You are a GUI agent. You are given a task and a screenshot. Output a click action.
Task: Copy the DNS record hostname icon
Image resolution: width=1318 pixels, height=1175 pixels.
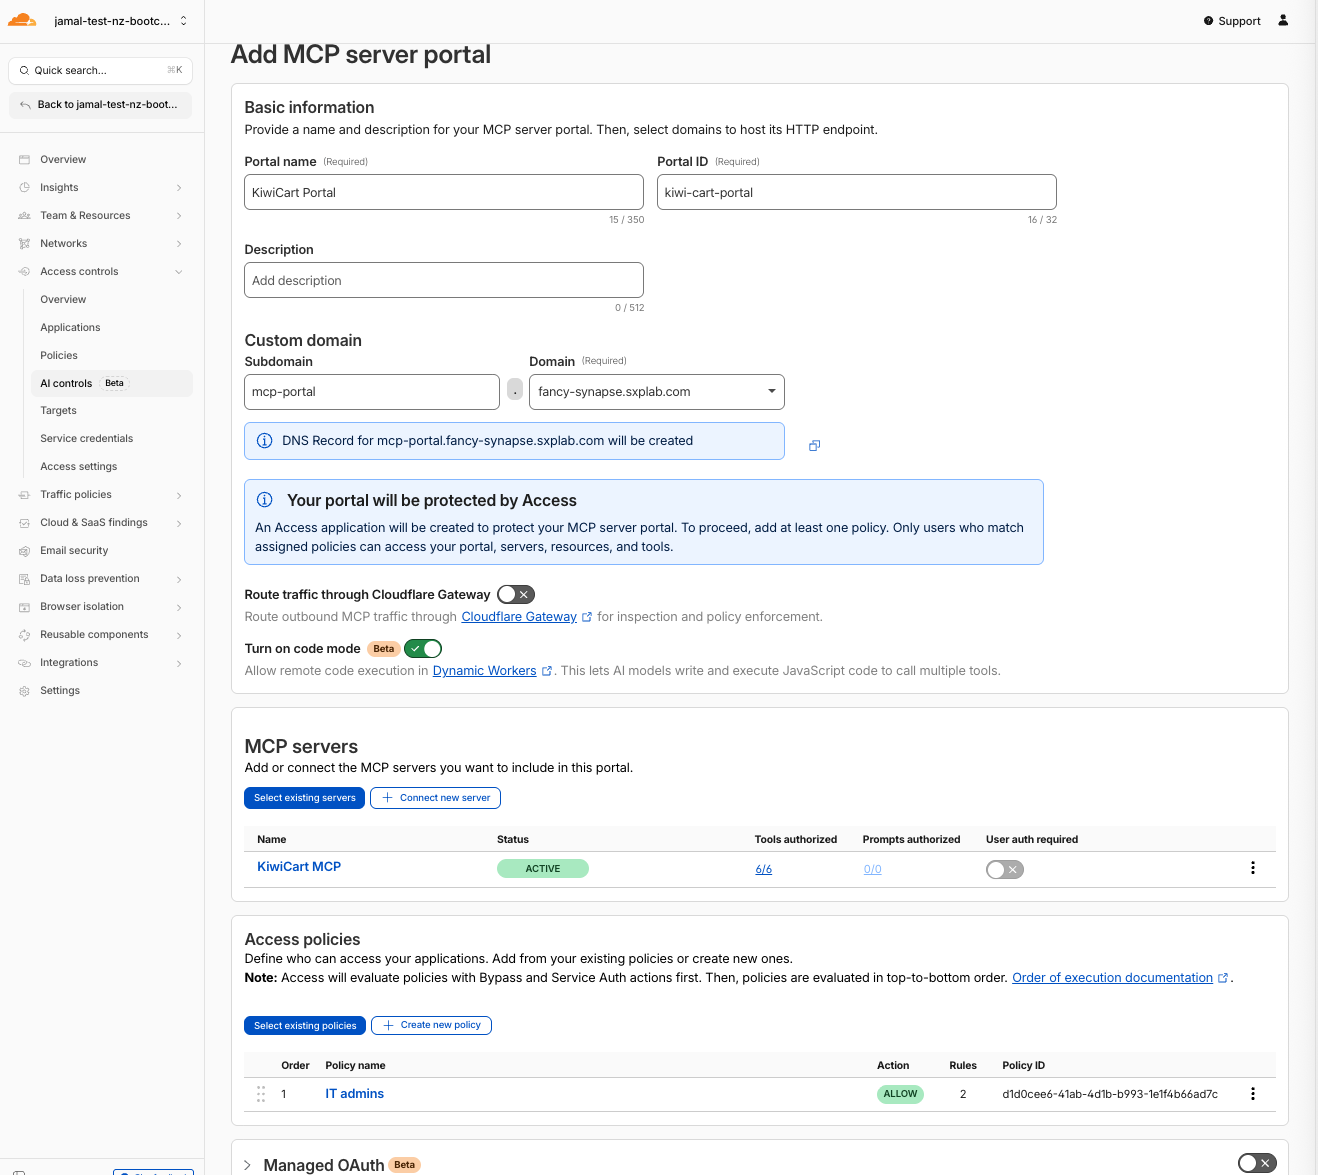tap(814, 446)
